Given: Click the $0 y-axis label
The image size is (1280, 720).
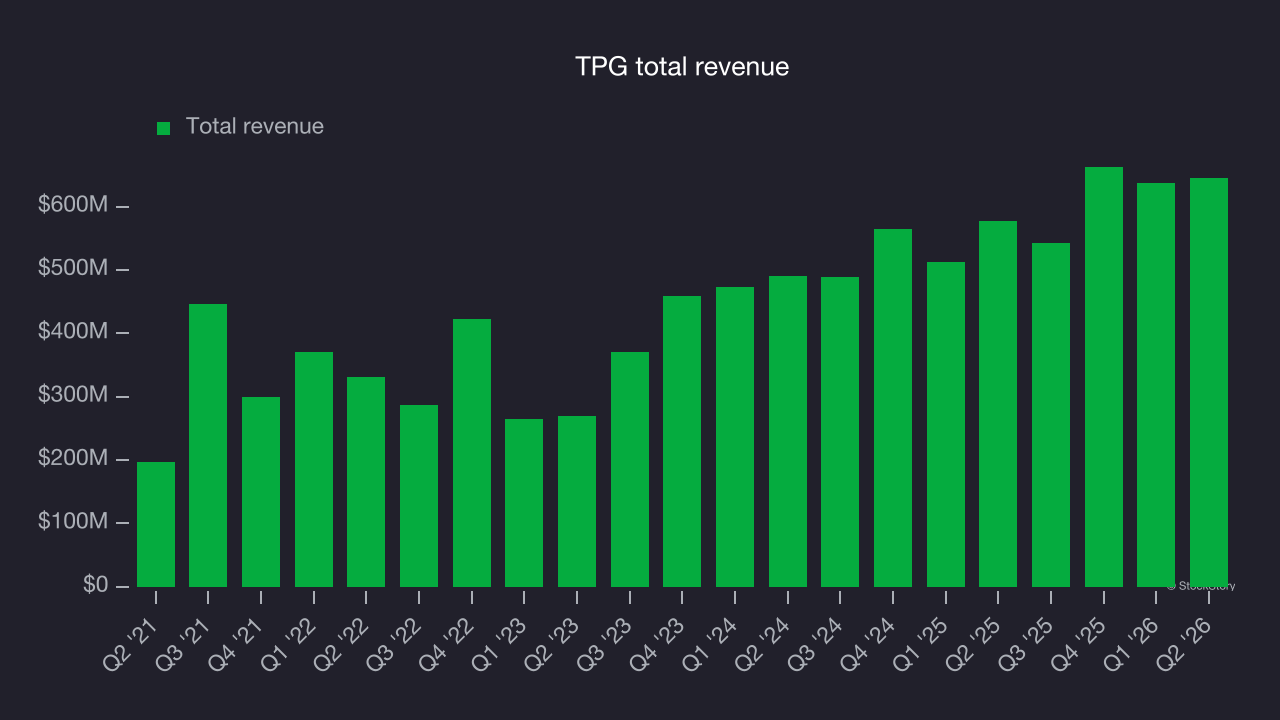Looking at the screenshot, I should pos(96,585).
